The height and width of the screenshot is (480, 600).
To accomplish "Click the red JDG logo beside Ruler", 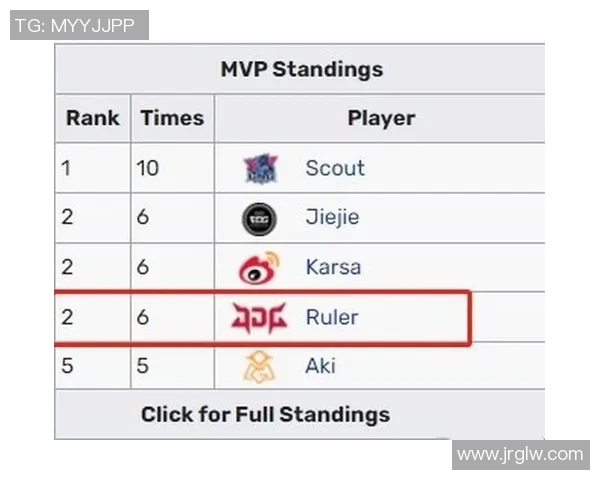I will [259, 318].
